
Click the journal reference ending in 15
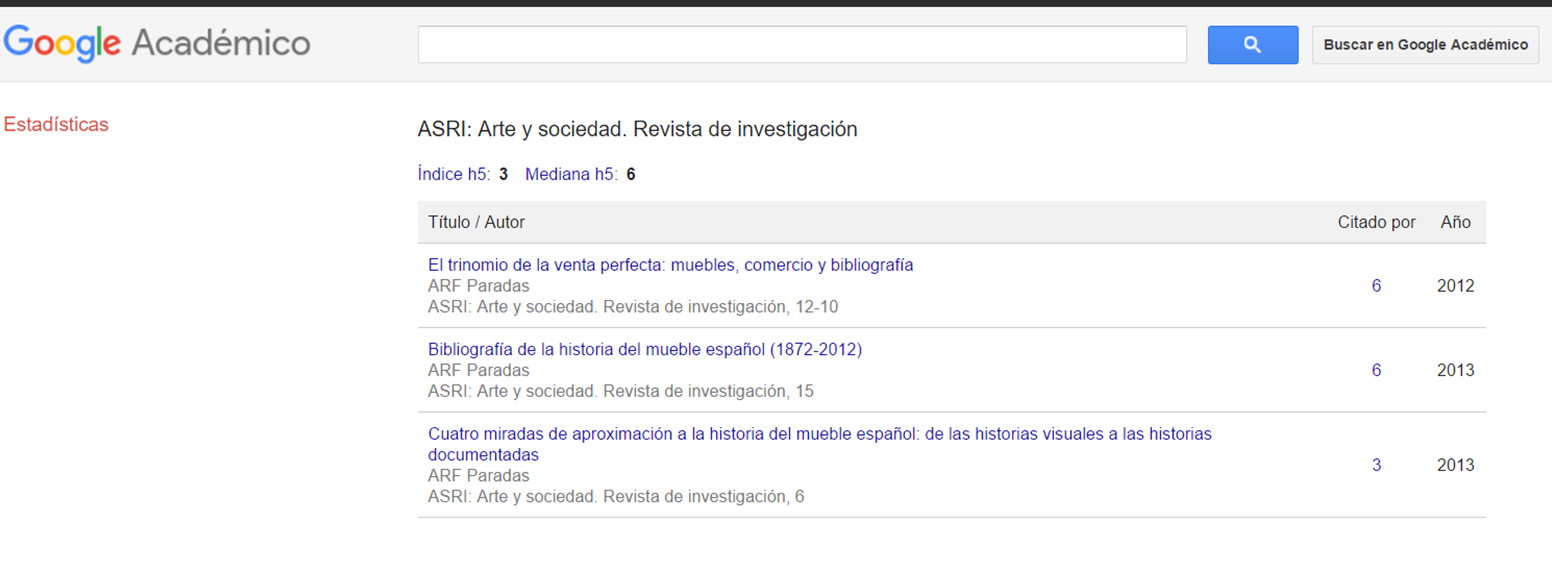pyautogui.click(x=621, y=391)
